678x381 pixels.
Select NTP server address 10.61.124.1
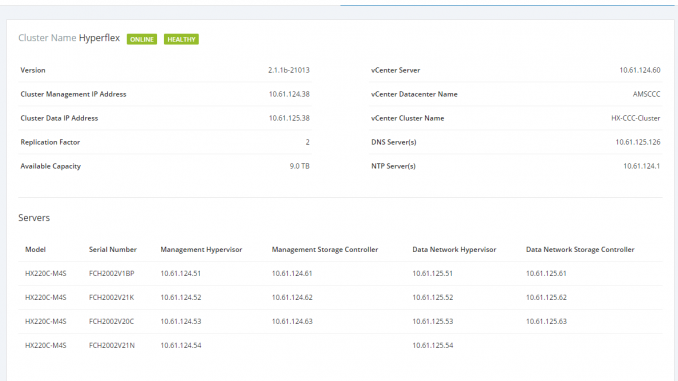[642, 166]
